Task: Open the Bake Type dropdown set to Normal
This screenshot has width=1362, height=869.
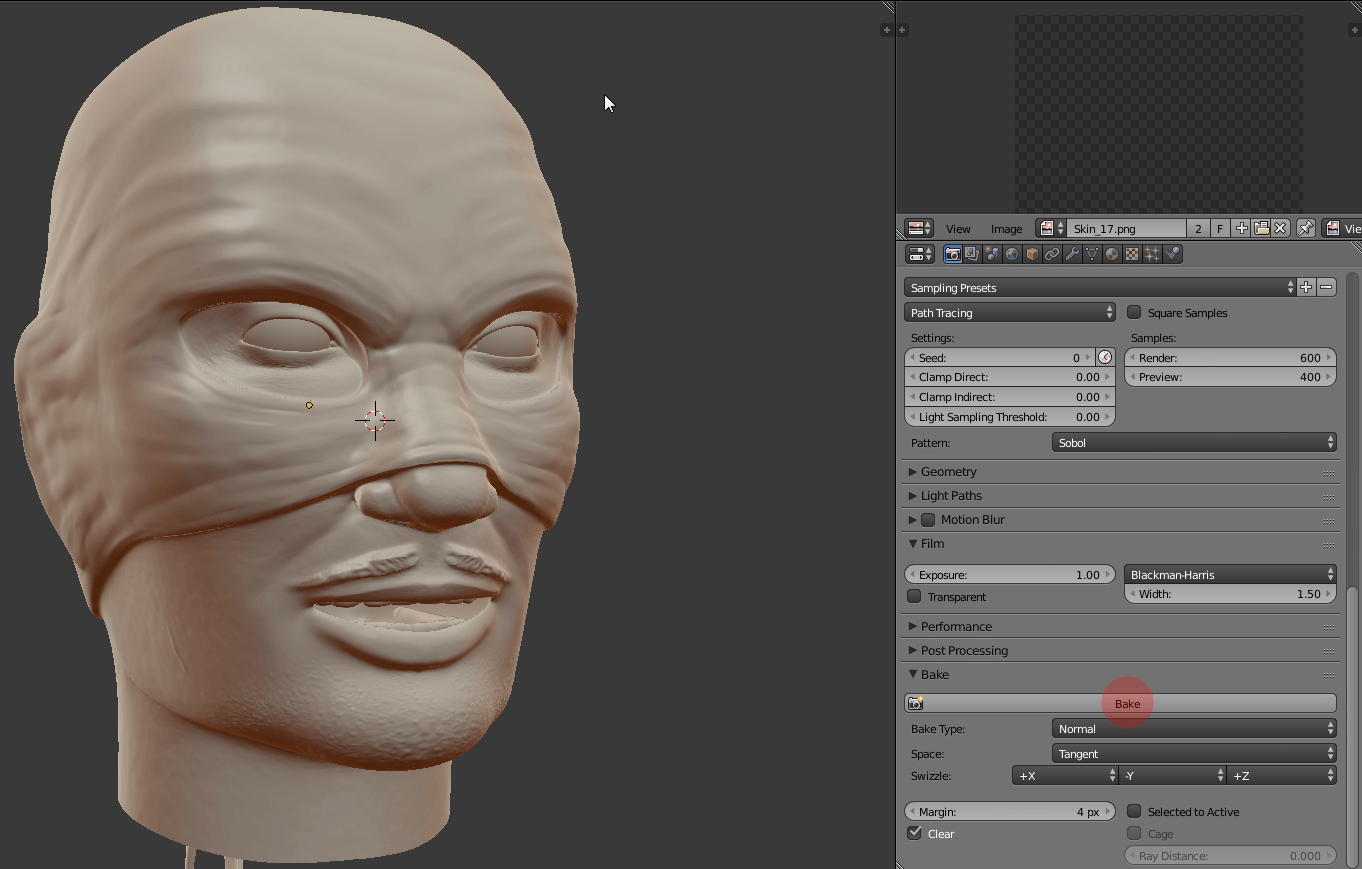Action: [x=1193, y=729]
